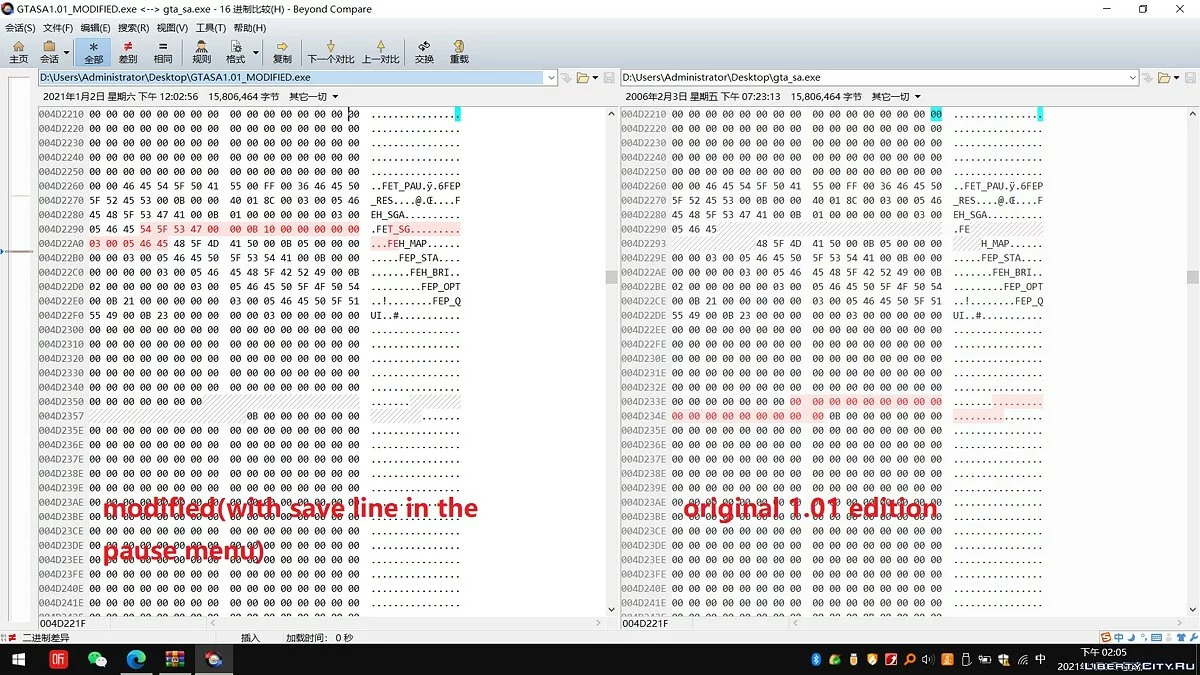This screenshot has width=1200, height=675.
Task: Toggle the Same (相同) filter
Action: click(x=162, y=52)
